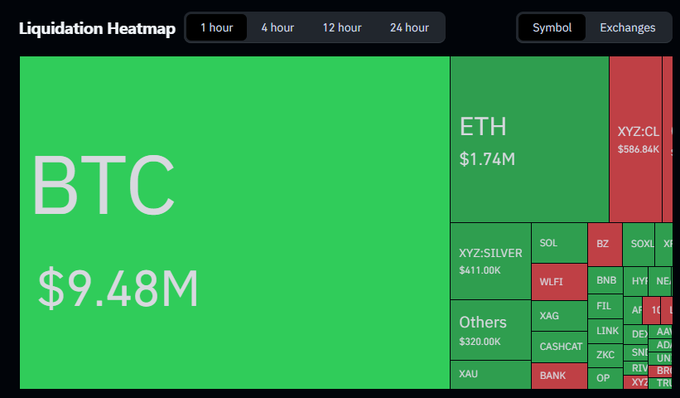Open the ZKC tile

[605, 355]
